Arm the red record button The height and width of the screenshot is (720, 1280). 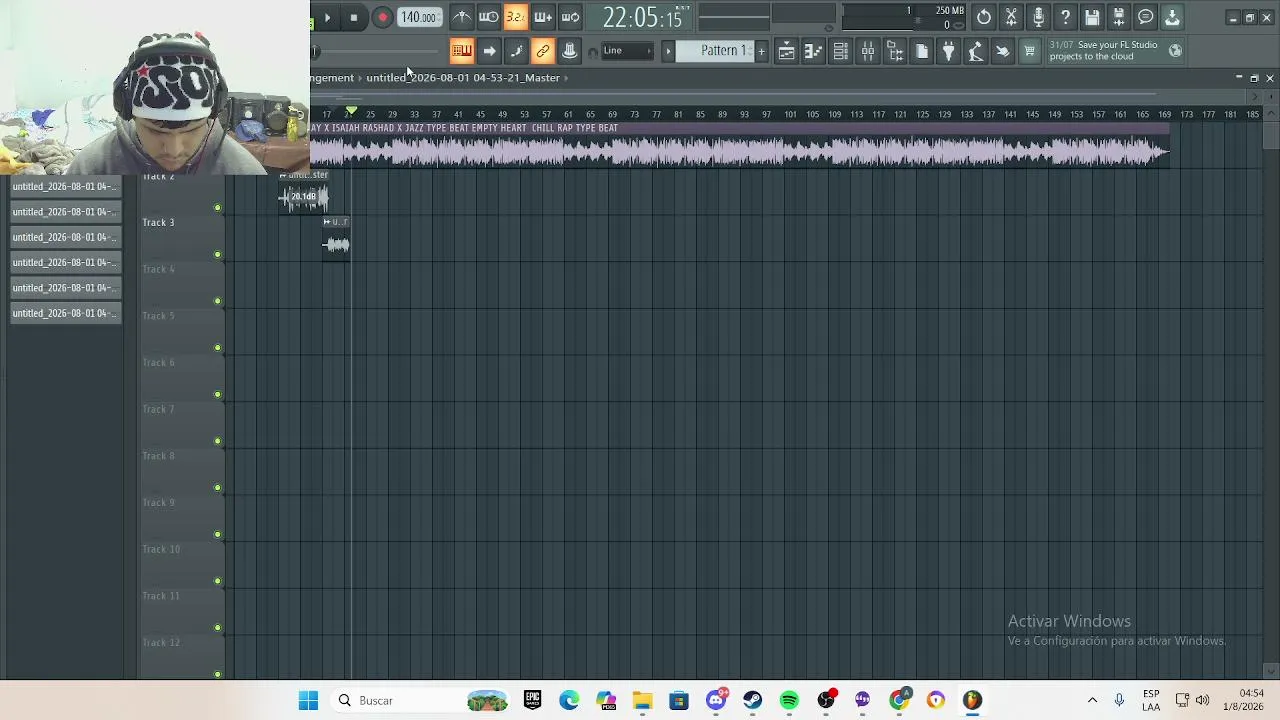click(x=382, y=17)
